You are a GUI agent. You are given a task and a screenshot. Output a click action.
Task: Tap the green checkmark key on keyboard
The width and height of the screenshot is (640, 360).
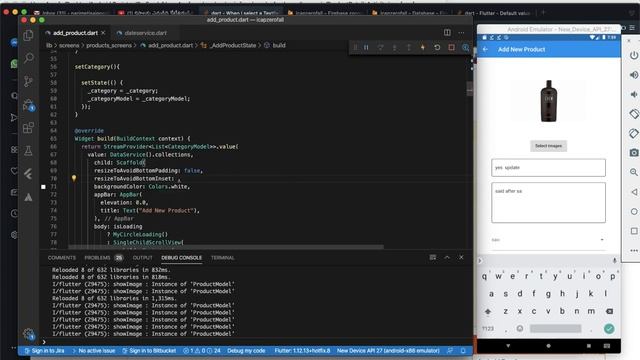[609, 329]
